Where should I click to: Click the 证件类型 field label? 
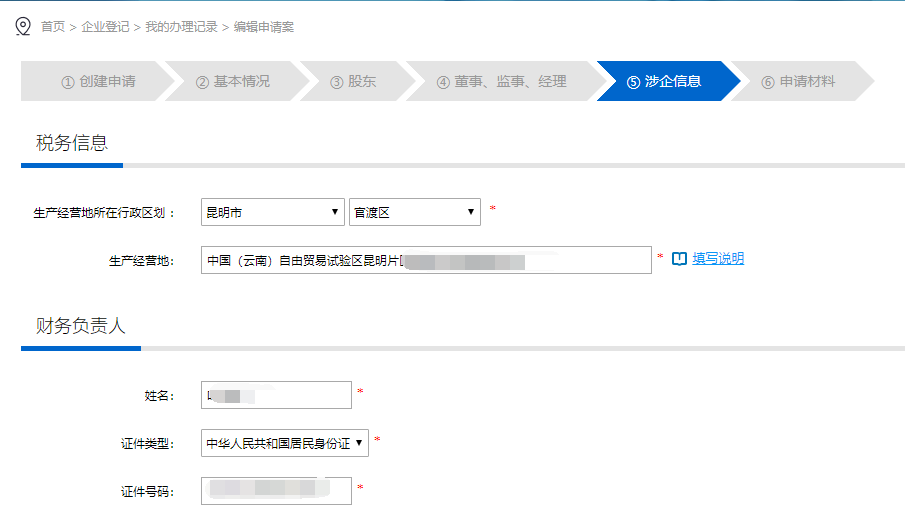click(x=147, y=443)
